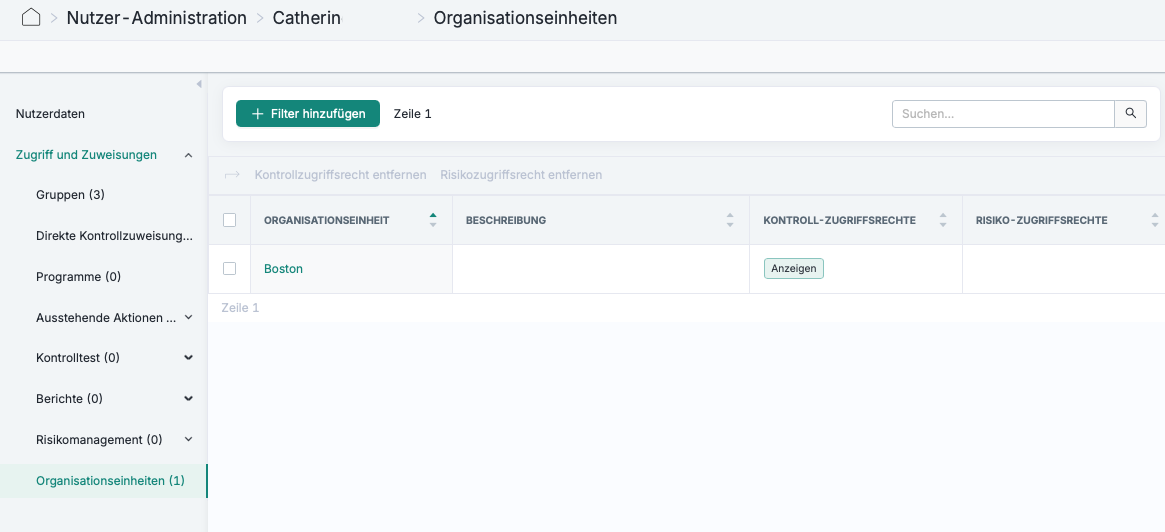The width and height of the screenshot is (1165, 532).
Task: Open Nutzerdaten in sidebar
Action: (51, 114)
